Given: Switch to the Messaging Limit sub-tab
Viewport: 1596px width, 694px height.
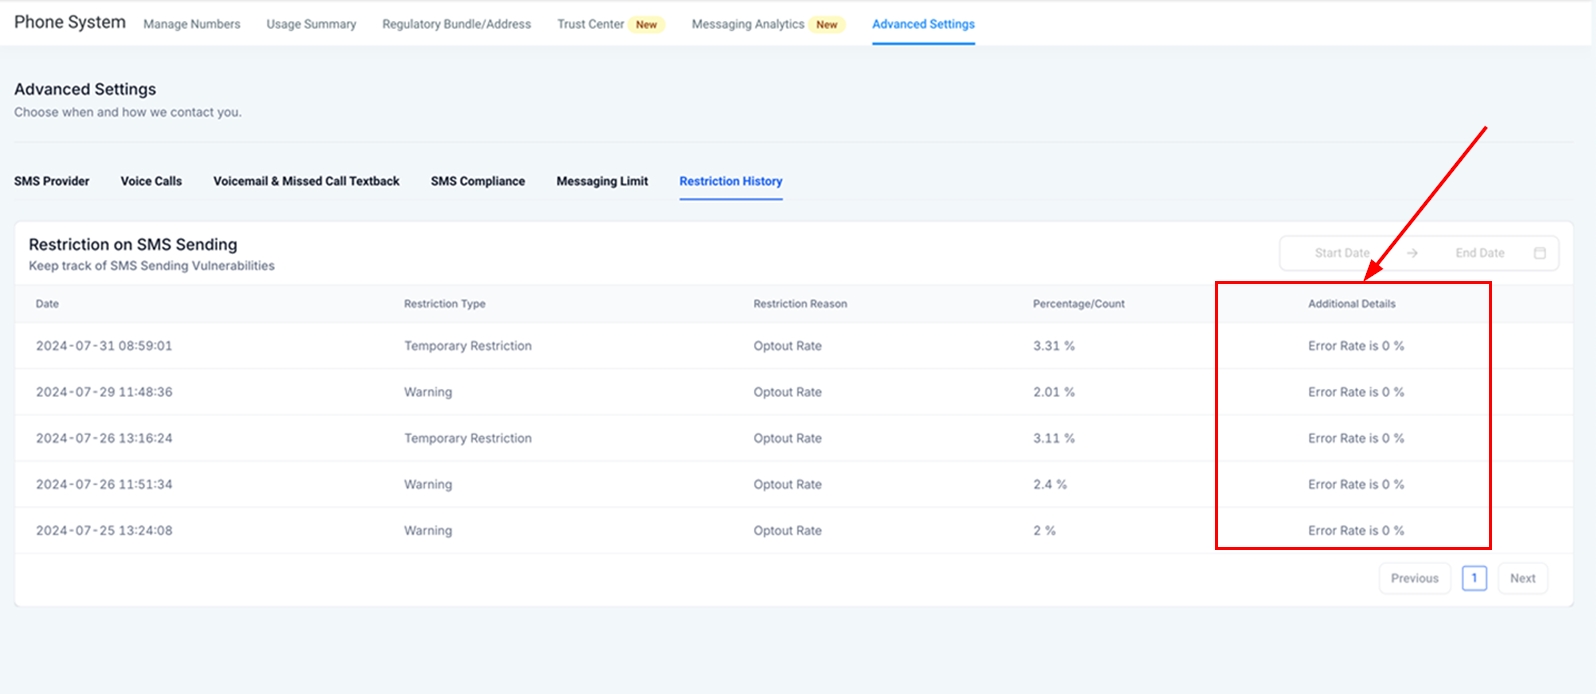Looking at the screenshot, I should click(602, 181).
